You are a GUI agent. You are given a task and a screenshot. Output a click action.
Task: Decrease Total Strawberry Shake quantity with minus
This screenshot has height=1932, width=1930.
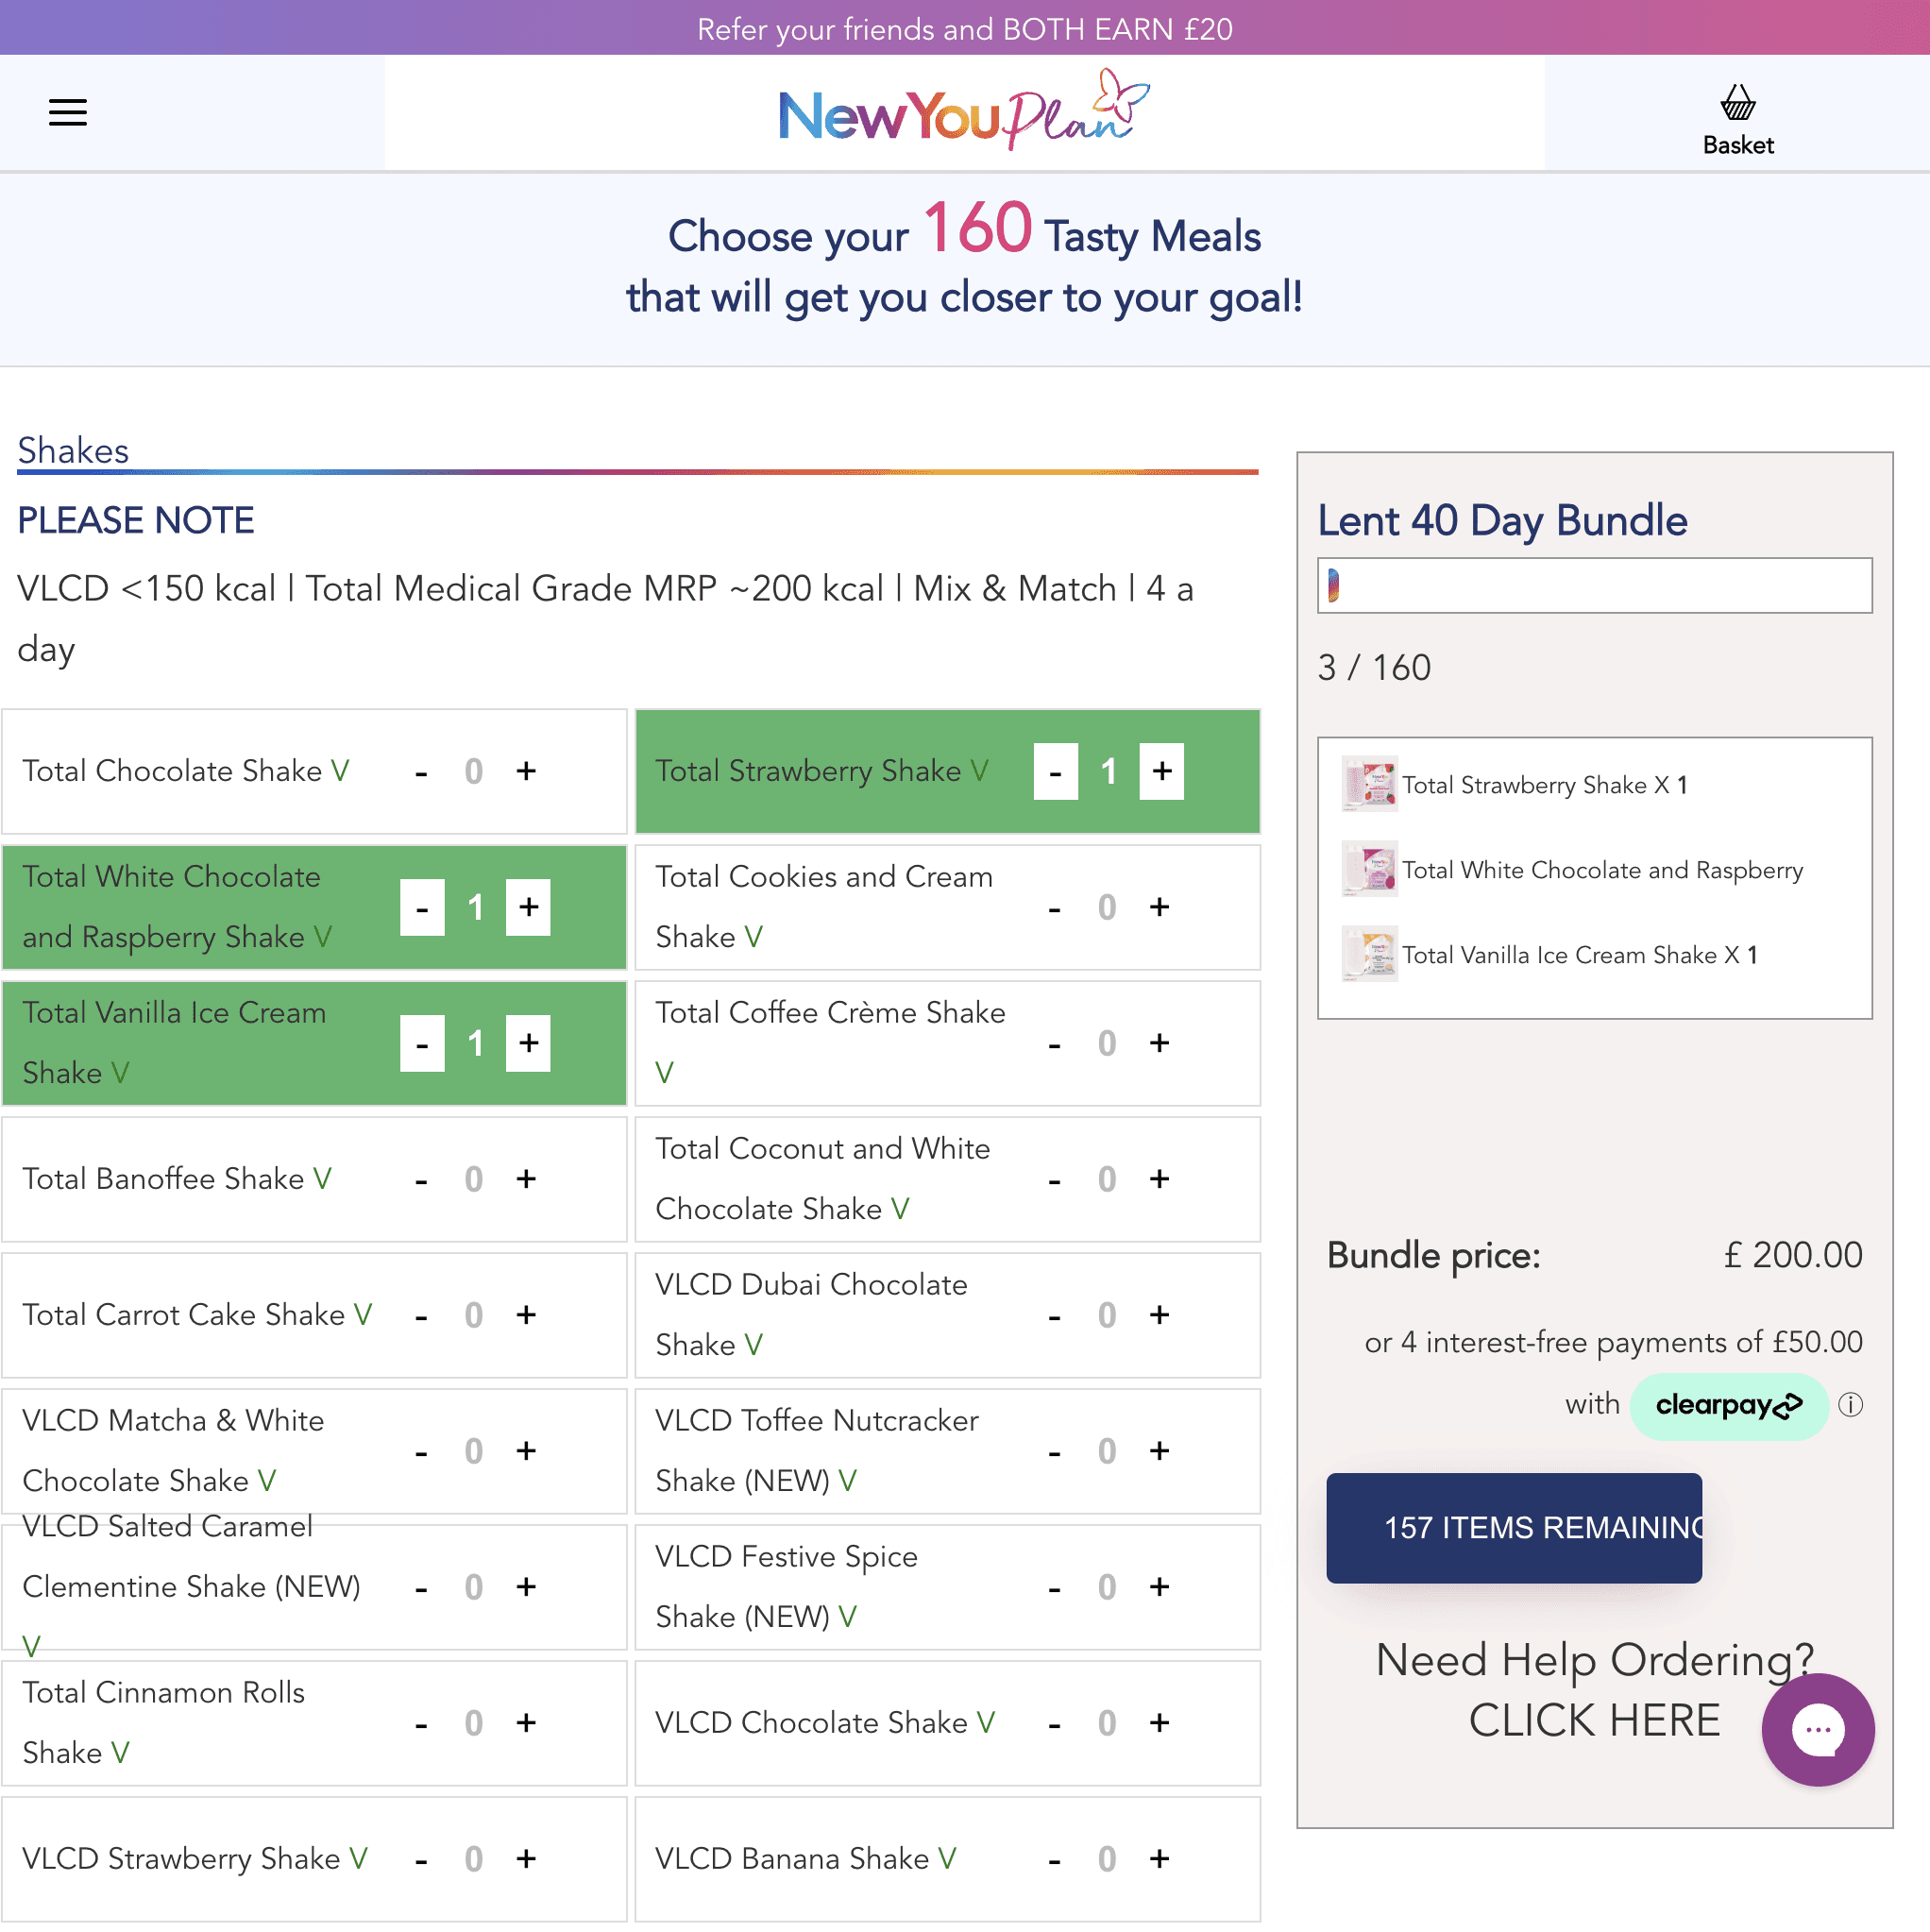point(1055,771)
